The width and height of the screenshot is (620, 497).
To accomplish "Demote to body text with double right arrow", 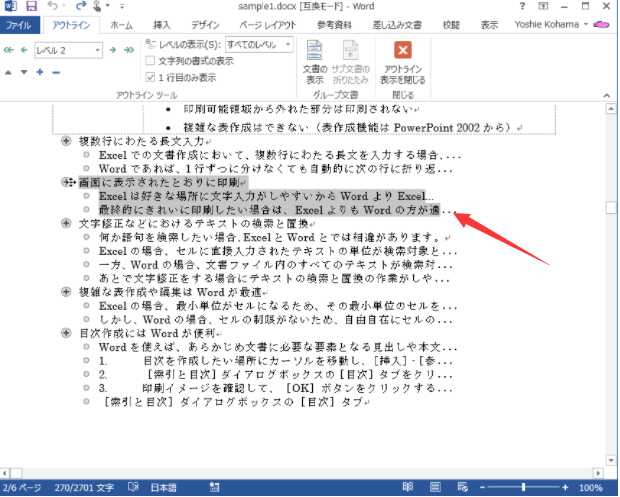I will point(129,50).
